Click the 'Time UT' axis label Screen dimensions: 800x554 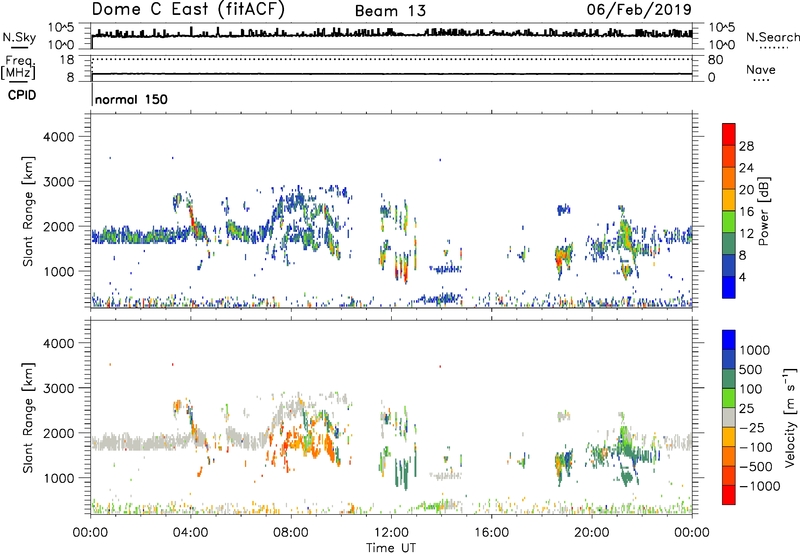pyautogui.click(x=391, y=548)
